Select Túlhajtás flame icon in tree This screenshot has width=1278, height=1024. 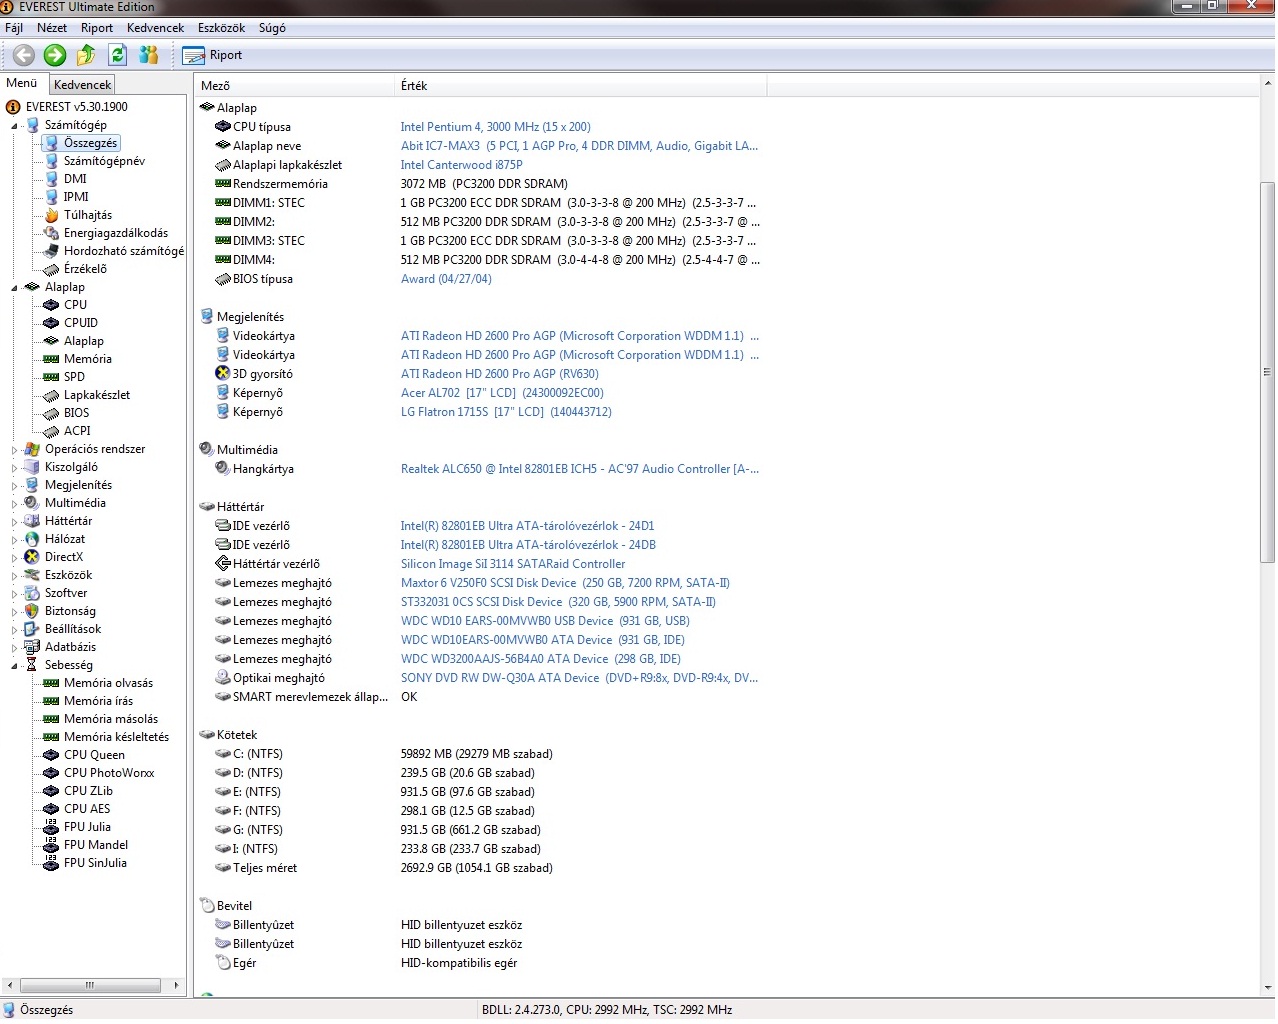pos(51,215)
